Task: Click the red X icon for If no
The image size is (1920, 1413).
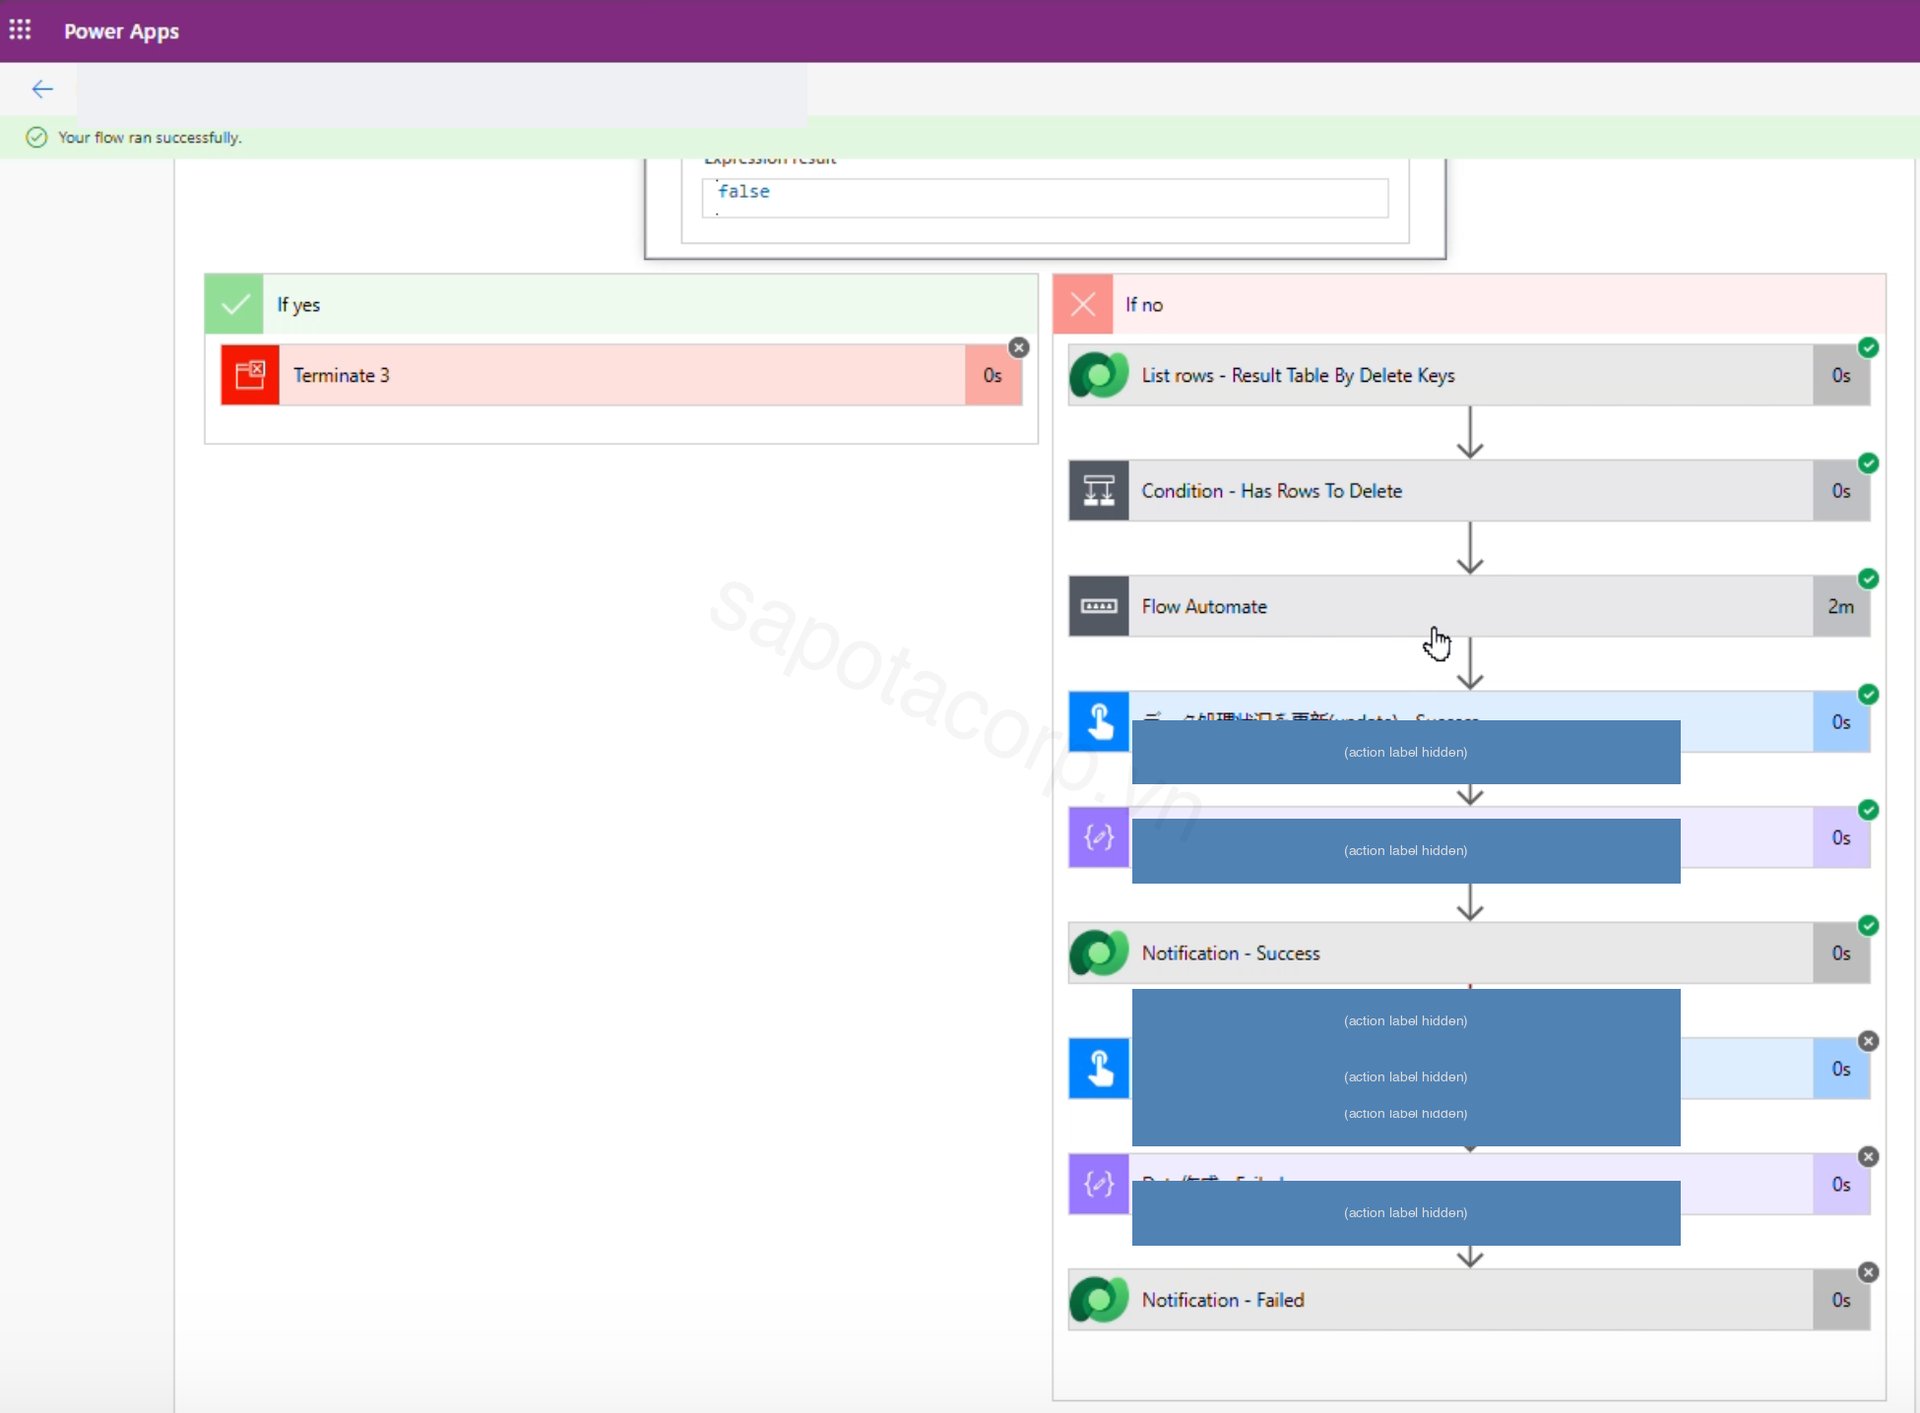Action: [1083, 304]
